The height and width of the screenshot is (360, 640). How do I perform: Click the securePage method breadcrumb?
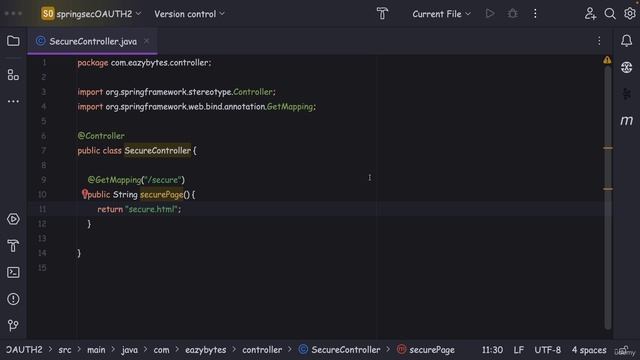[426, 350]
